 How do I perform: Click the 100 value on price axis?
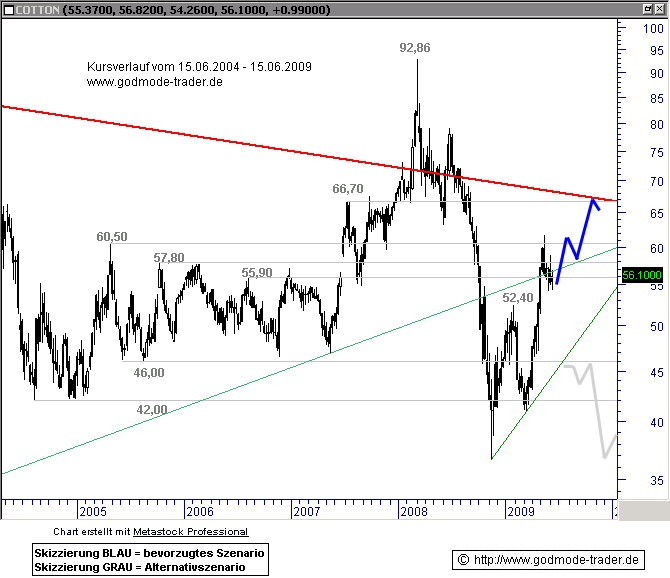coord(653,29)
